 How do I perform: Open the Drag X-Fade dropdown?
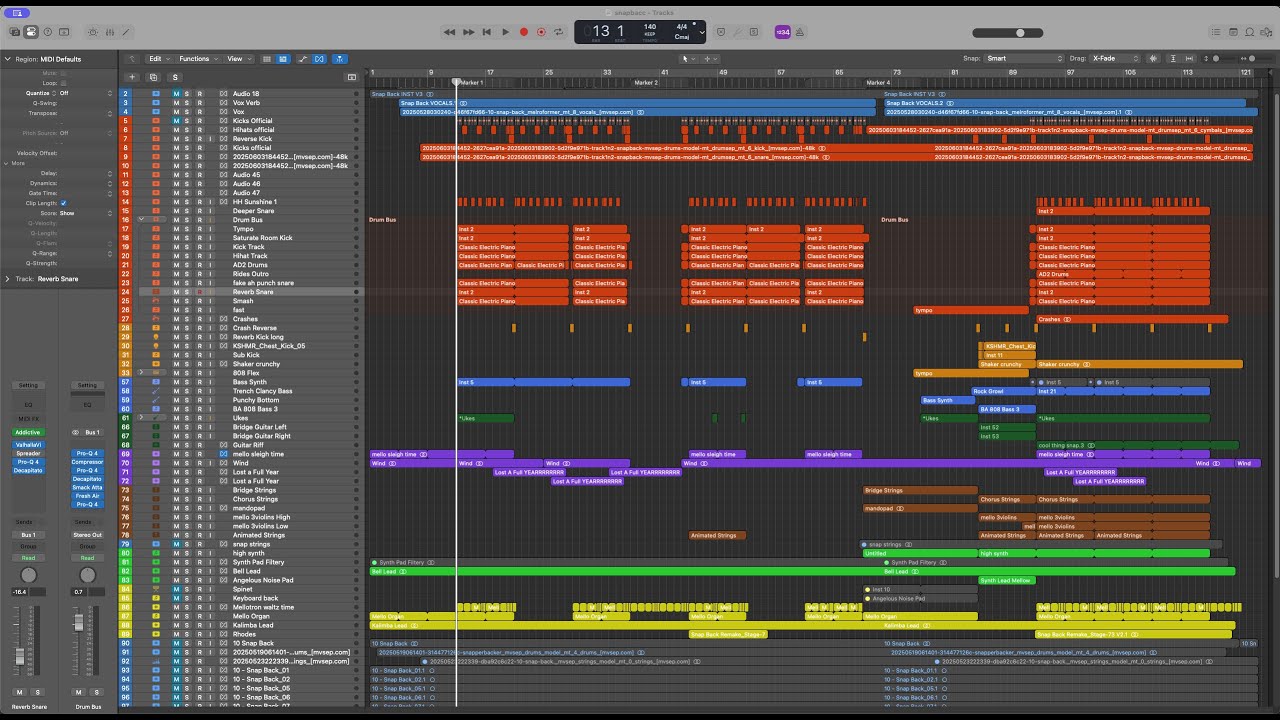coord(1115,59)
